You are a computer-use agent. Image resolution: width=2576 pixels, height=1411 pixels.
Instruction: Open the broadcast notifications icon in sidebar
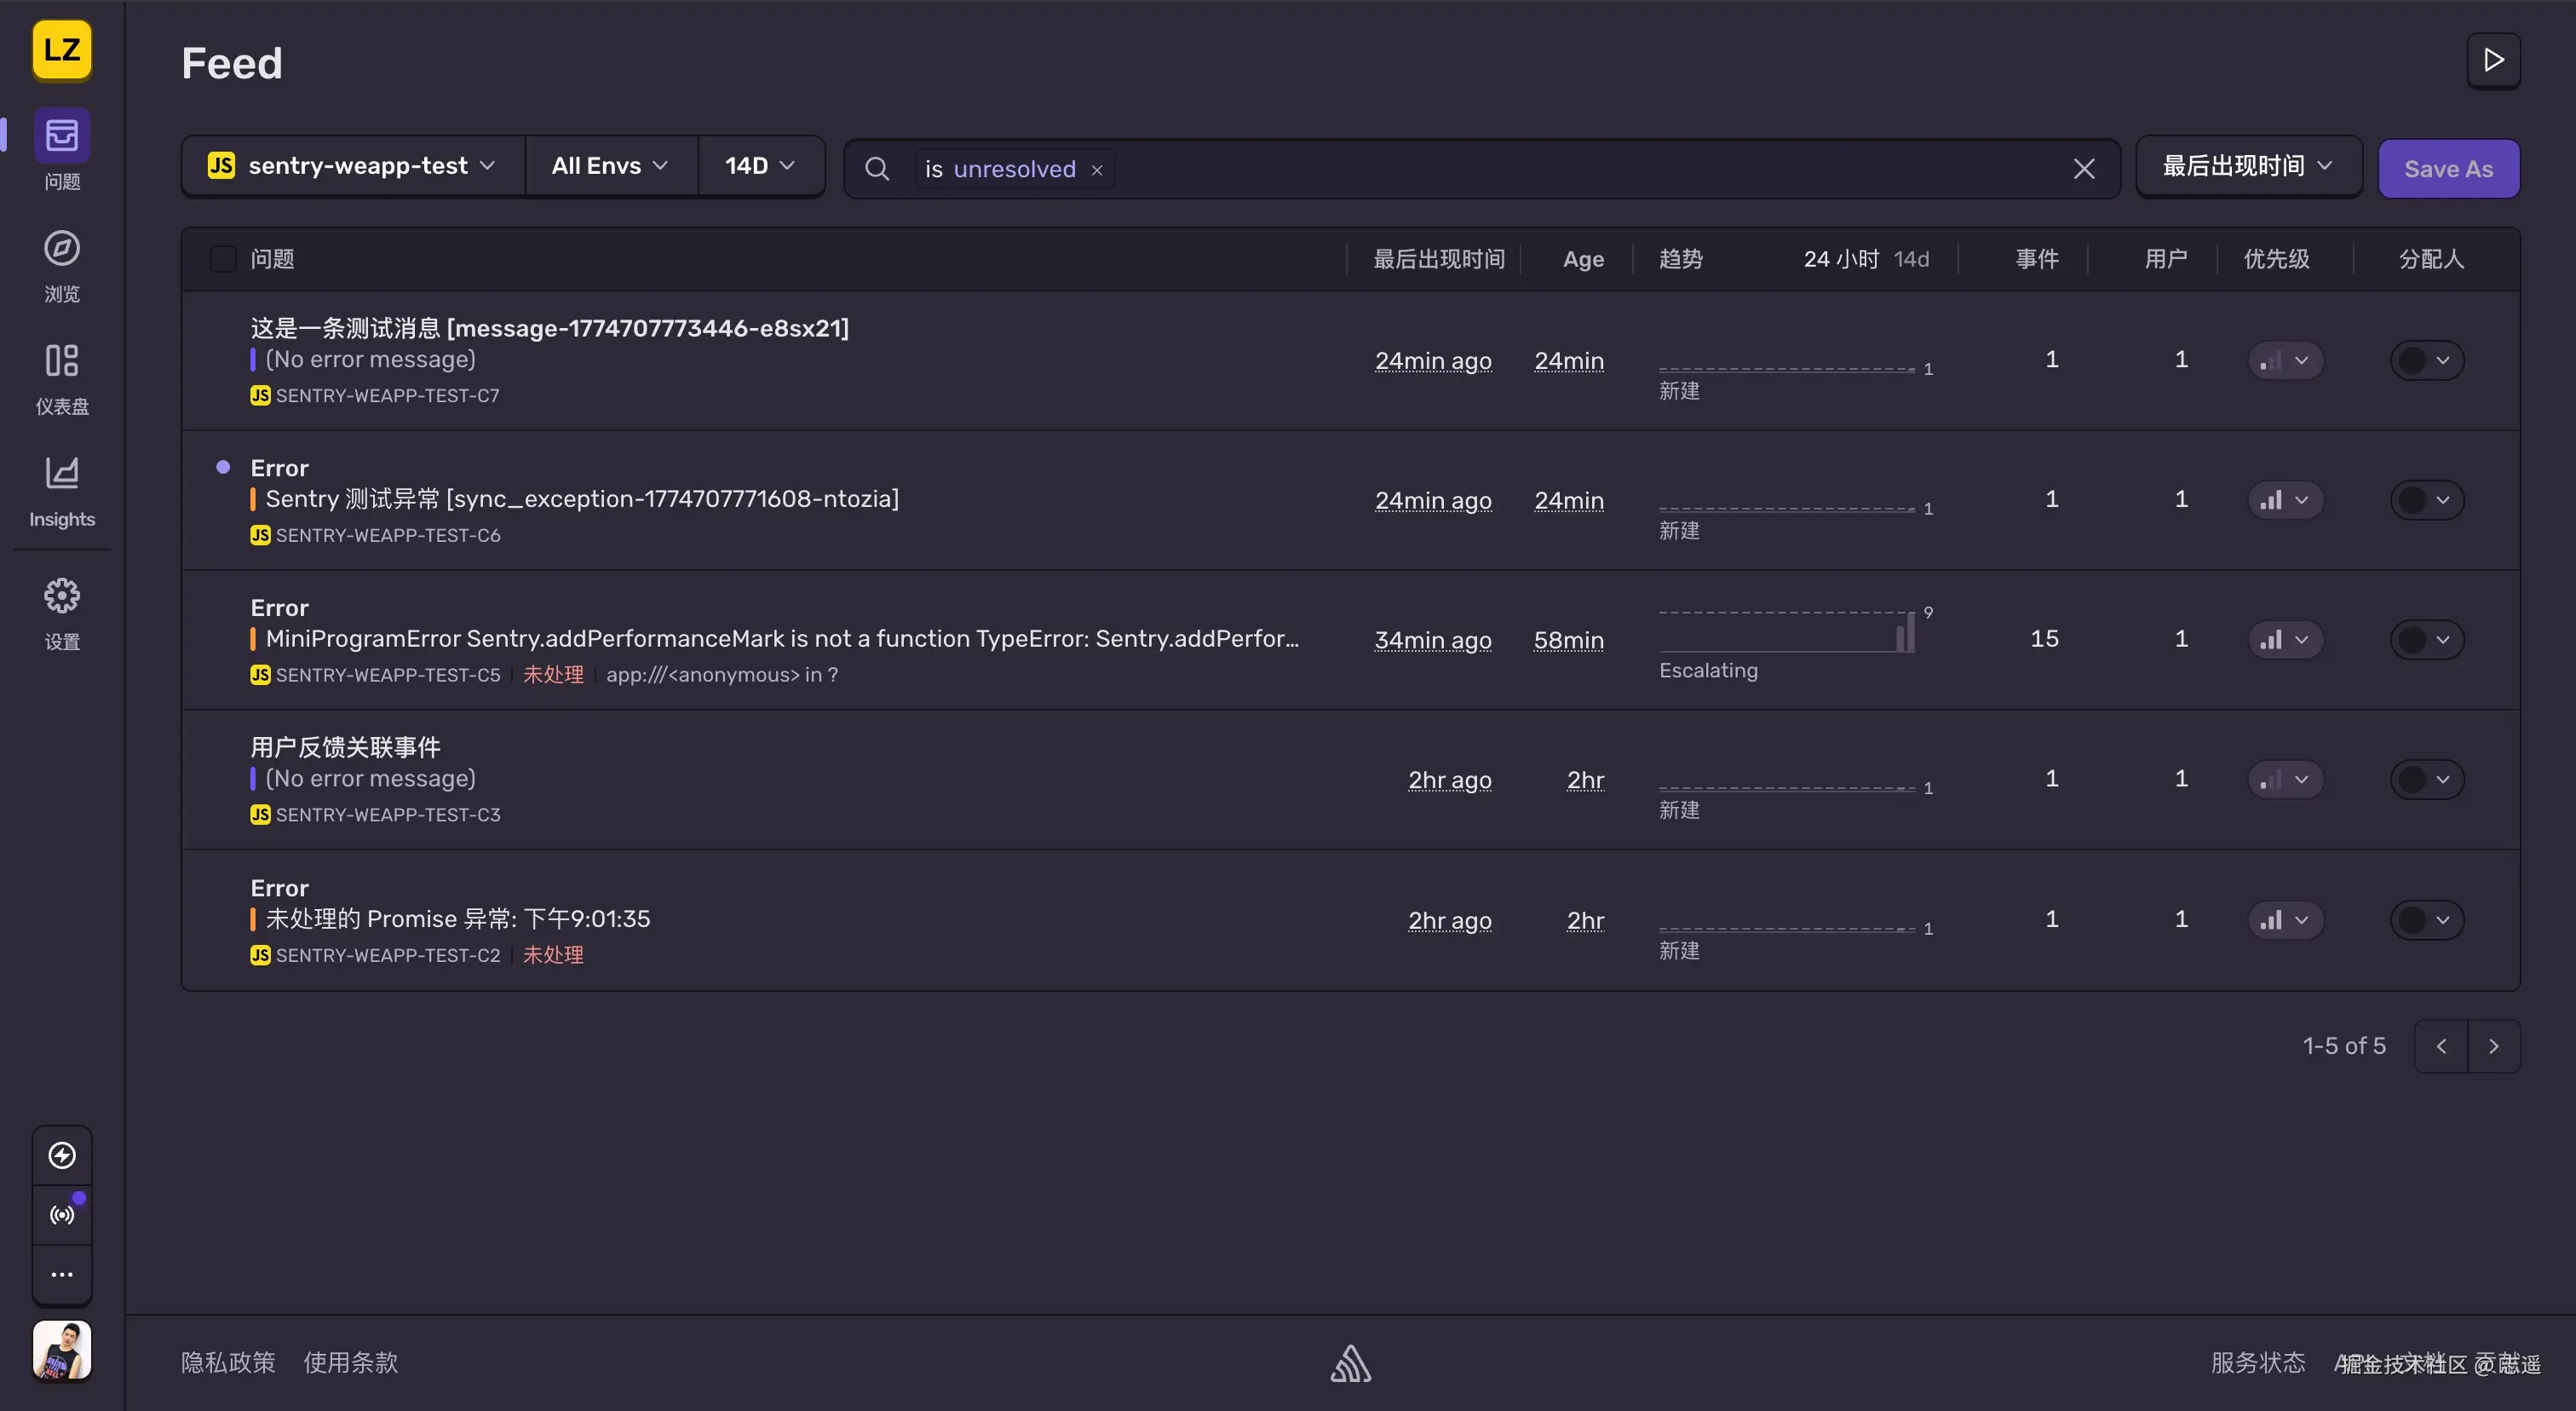coord(61,1215)
